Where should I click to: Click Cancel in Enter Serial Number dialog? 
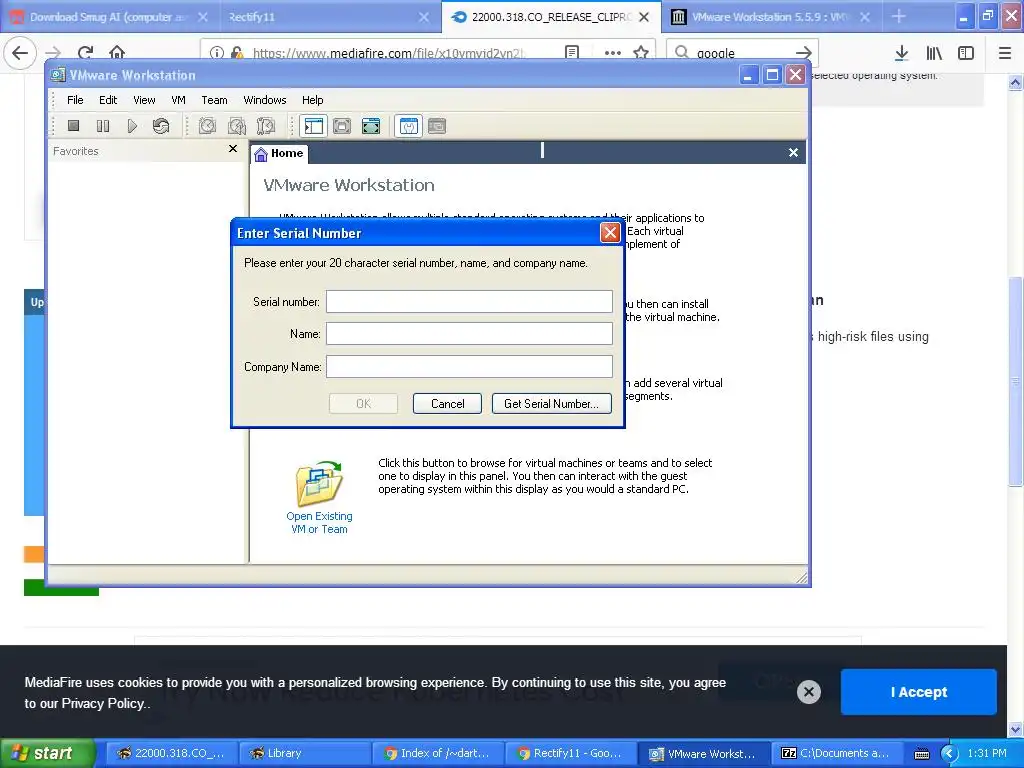[x=447, y=404]
